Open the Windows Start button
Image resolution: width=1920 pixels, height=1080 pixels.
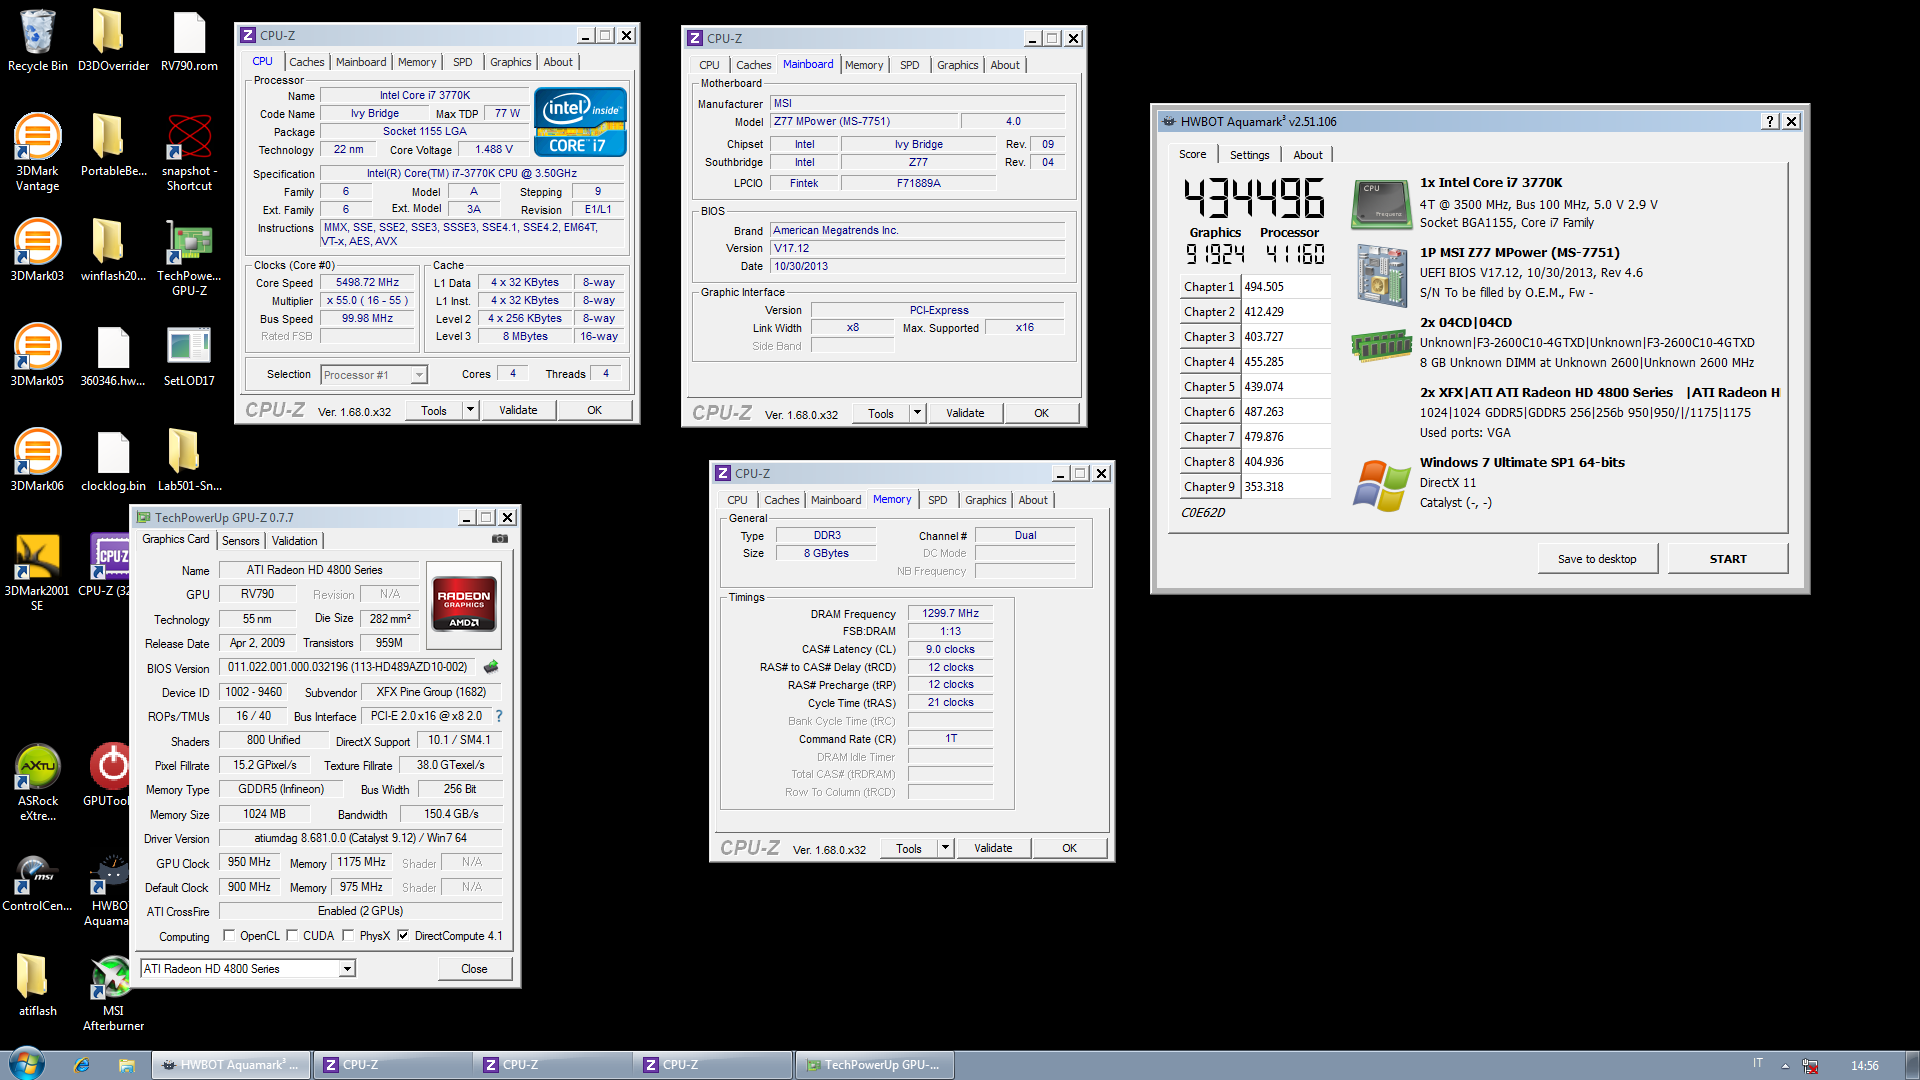pos(27,1064)
